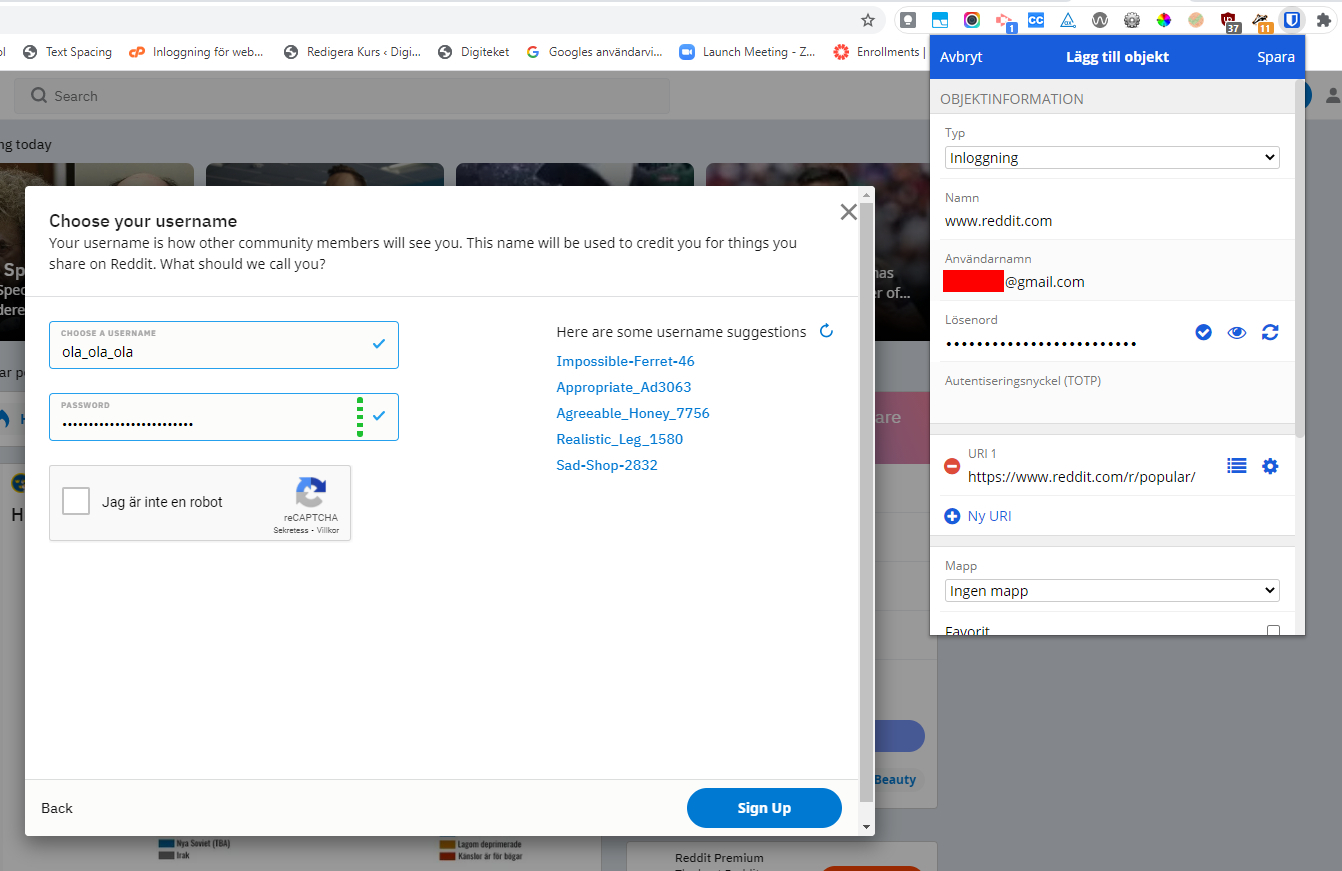Select suggestion Impossible-Ferret-46

pyautogui.click(x=625, y=361)
